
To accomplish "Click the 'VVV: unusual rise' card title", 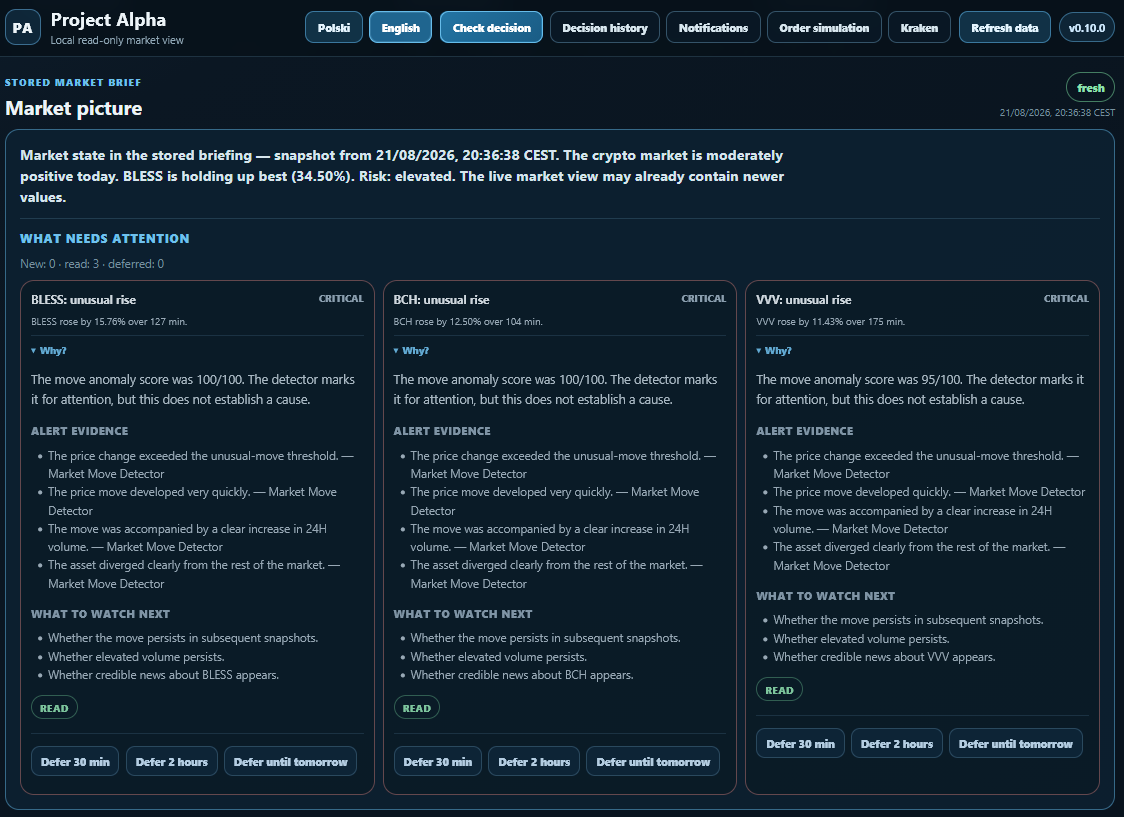I will tap(804, 300).
